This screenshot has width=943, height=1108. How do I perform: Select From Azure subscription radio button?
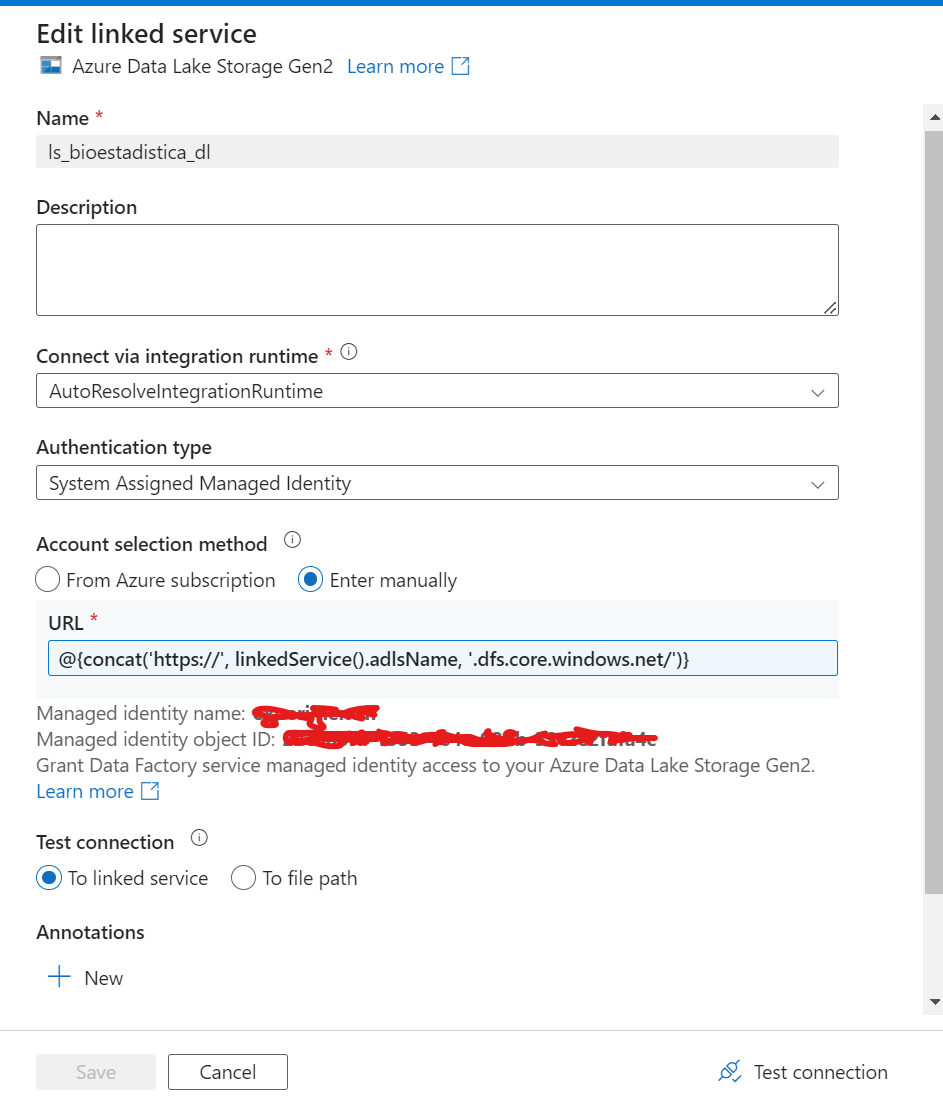point(47,579)
